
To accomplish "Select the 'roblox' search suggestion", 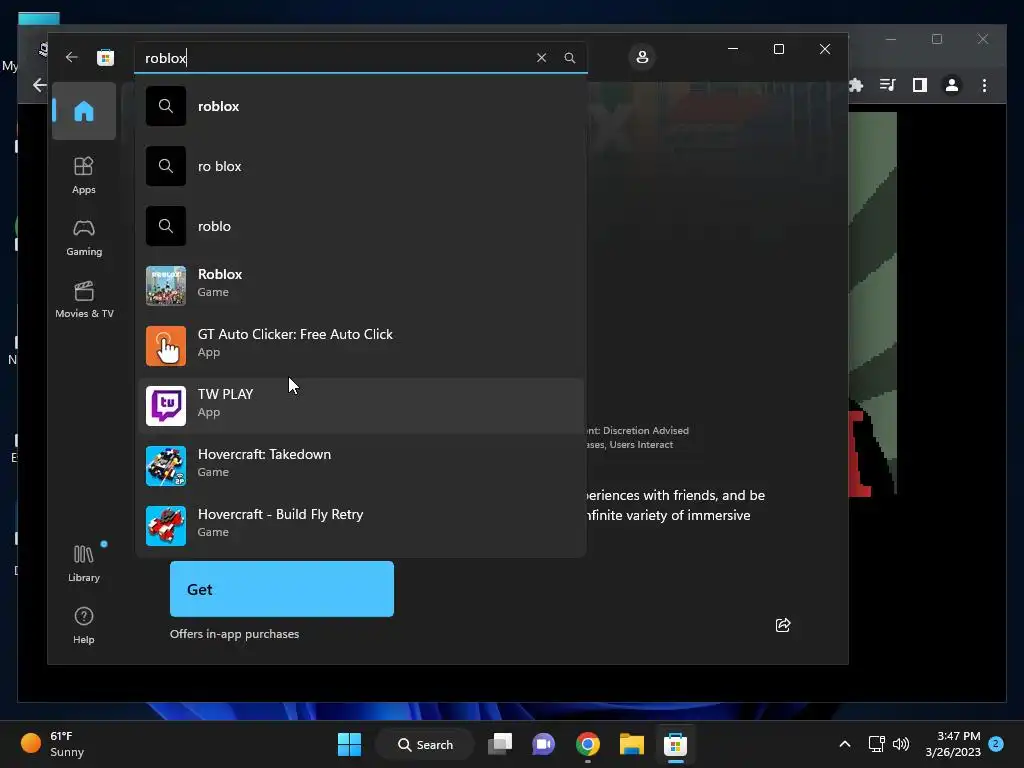I will [x=360, y=106].
